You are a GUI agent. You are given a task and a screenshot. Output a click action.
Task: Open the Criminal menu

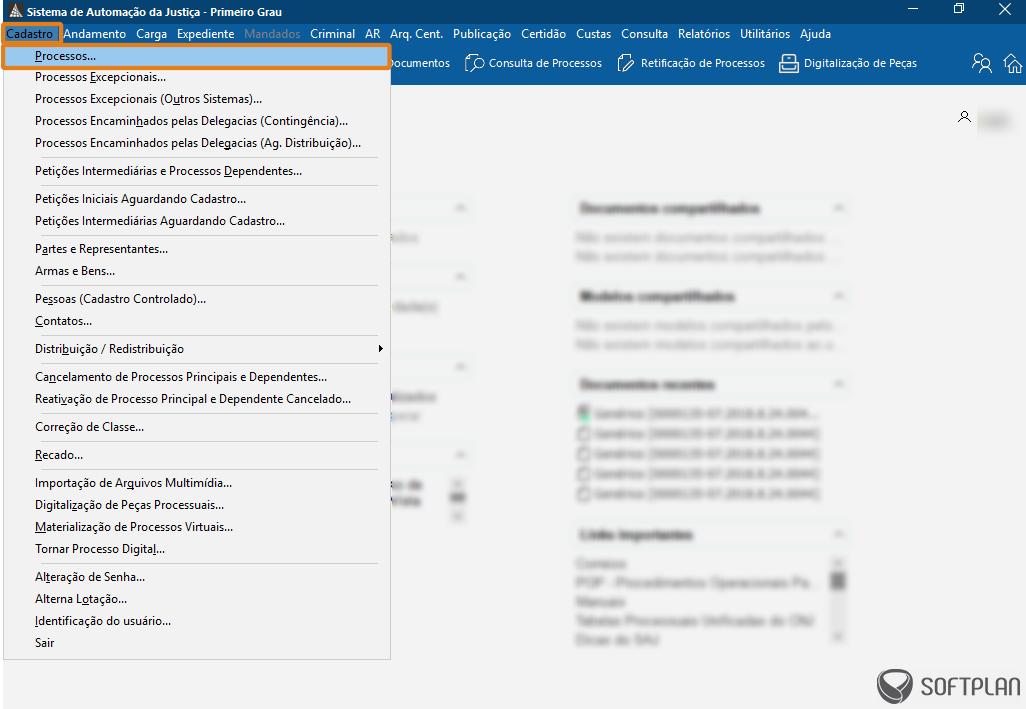pyautogui.click(x=332, y=34)
